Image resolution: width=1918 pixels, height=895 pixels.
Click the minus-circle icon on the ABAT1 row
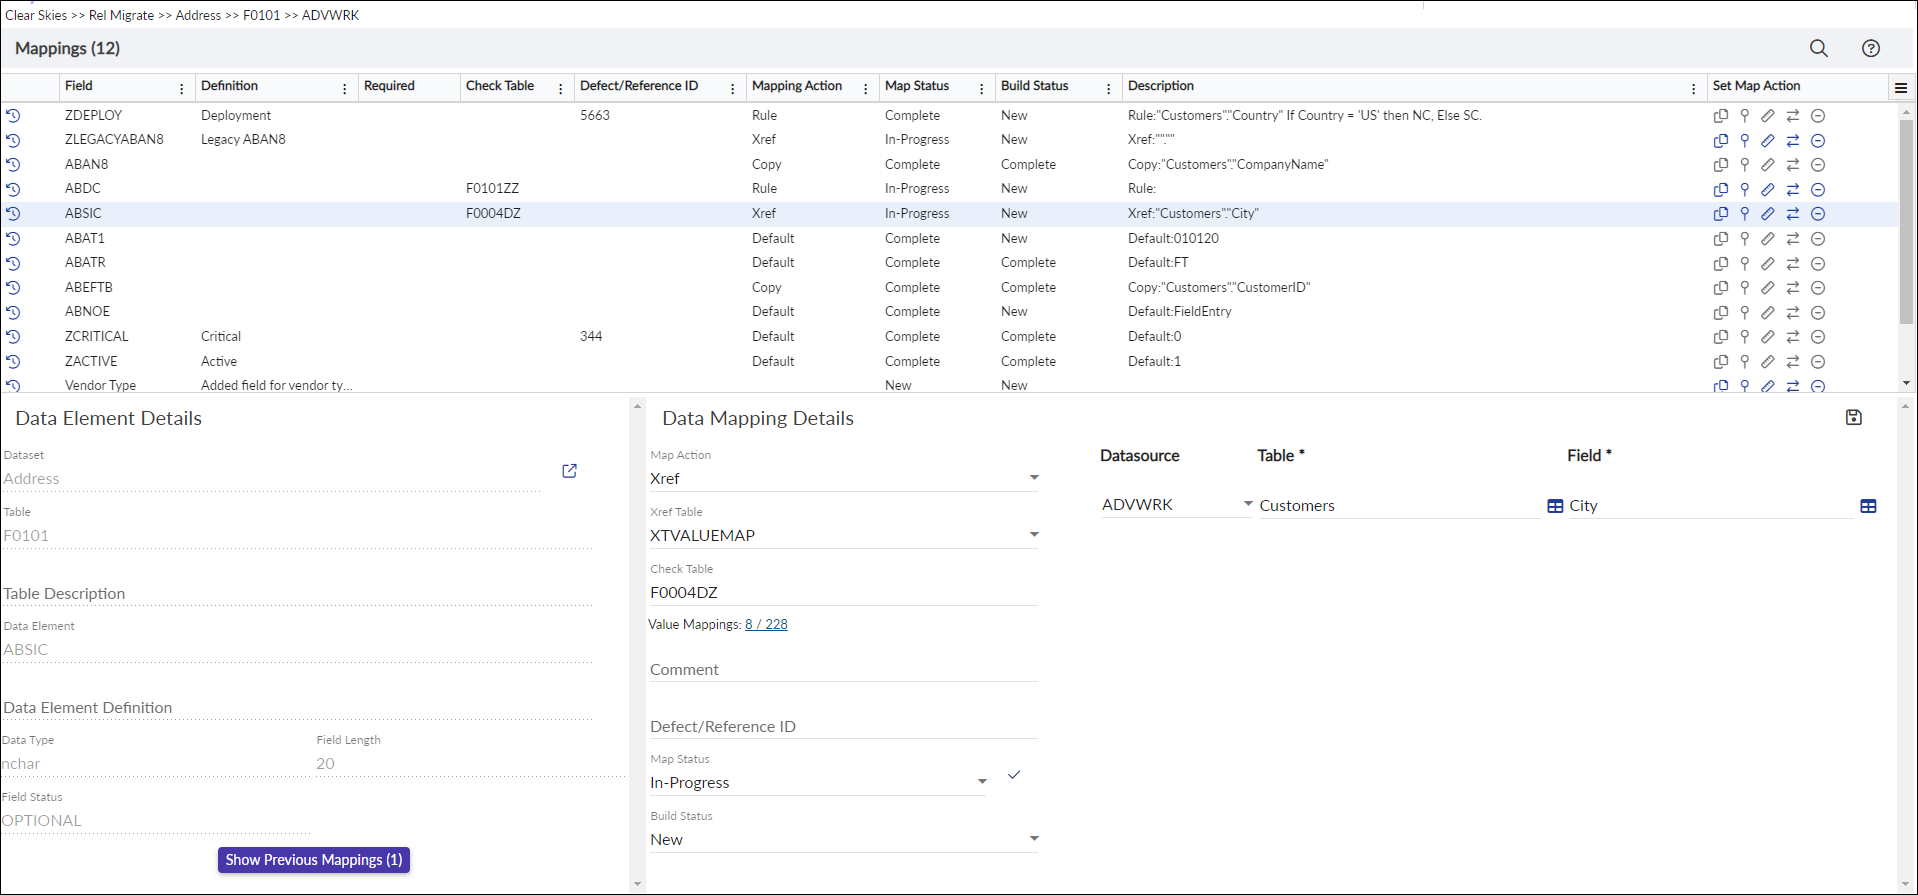pyautogui.click(x=1818, y=239)
